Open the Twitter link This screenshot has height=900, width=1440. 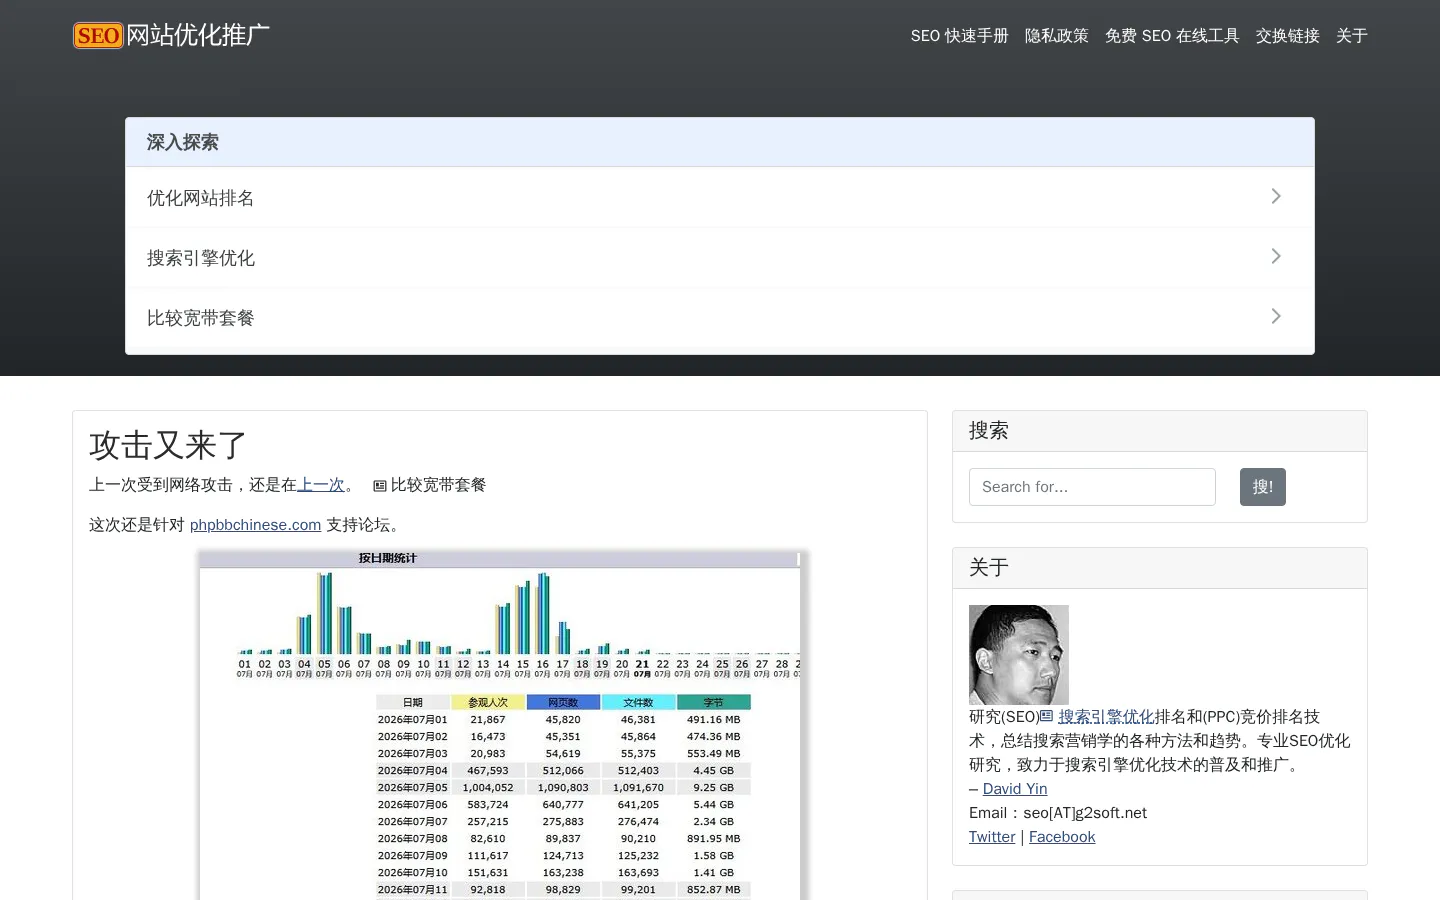[992, 837]
